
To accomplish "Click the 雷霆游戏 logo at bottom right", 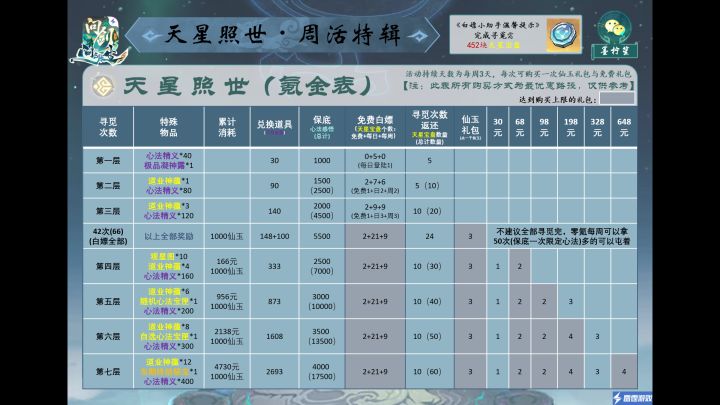I will click(632, 398).
